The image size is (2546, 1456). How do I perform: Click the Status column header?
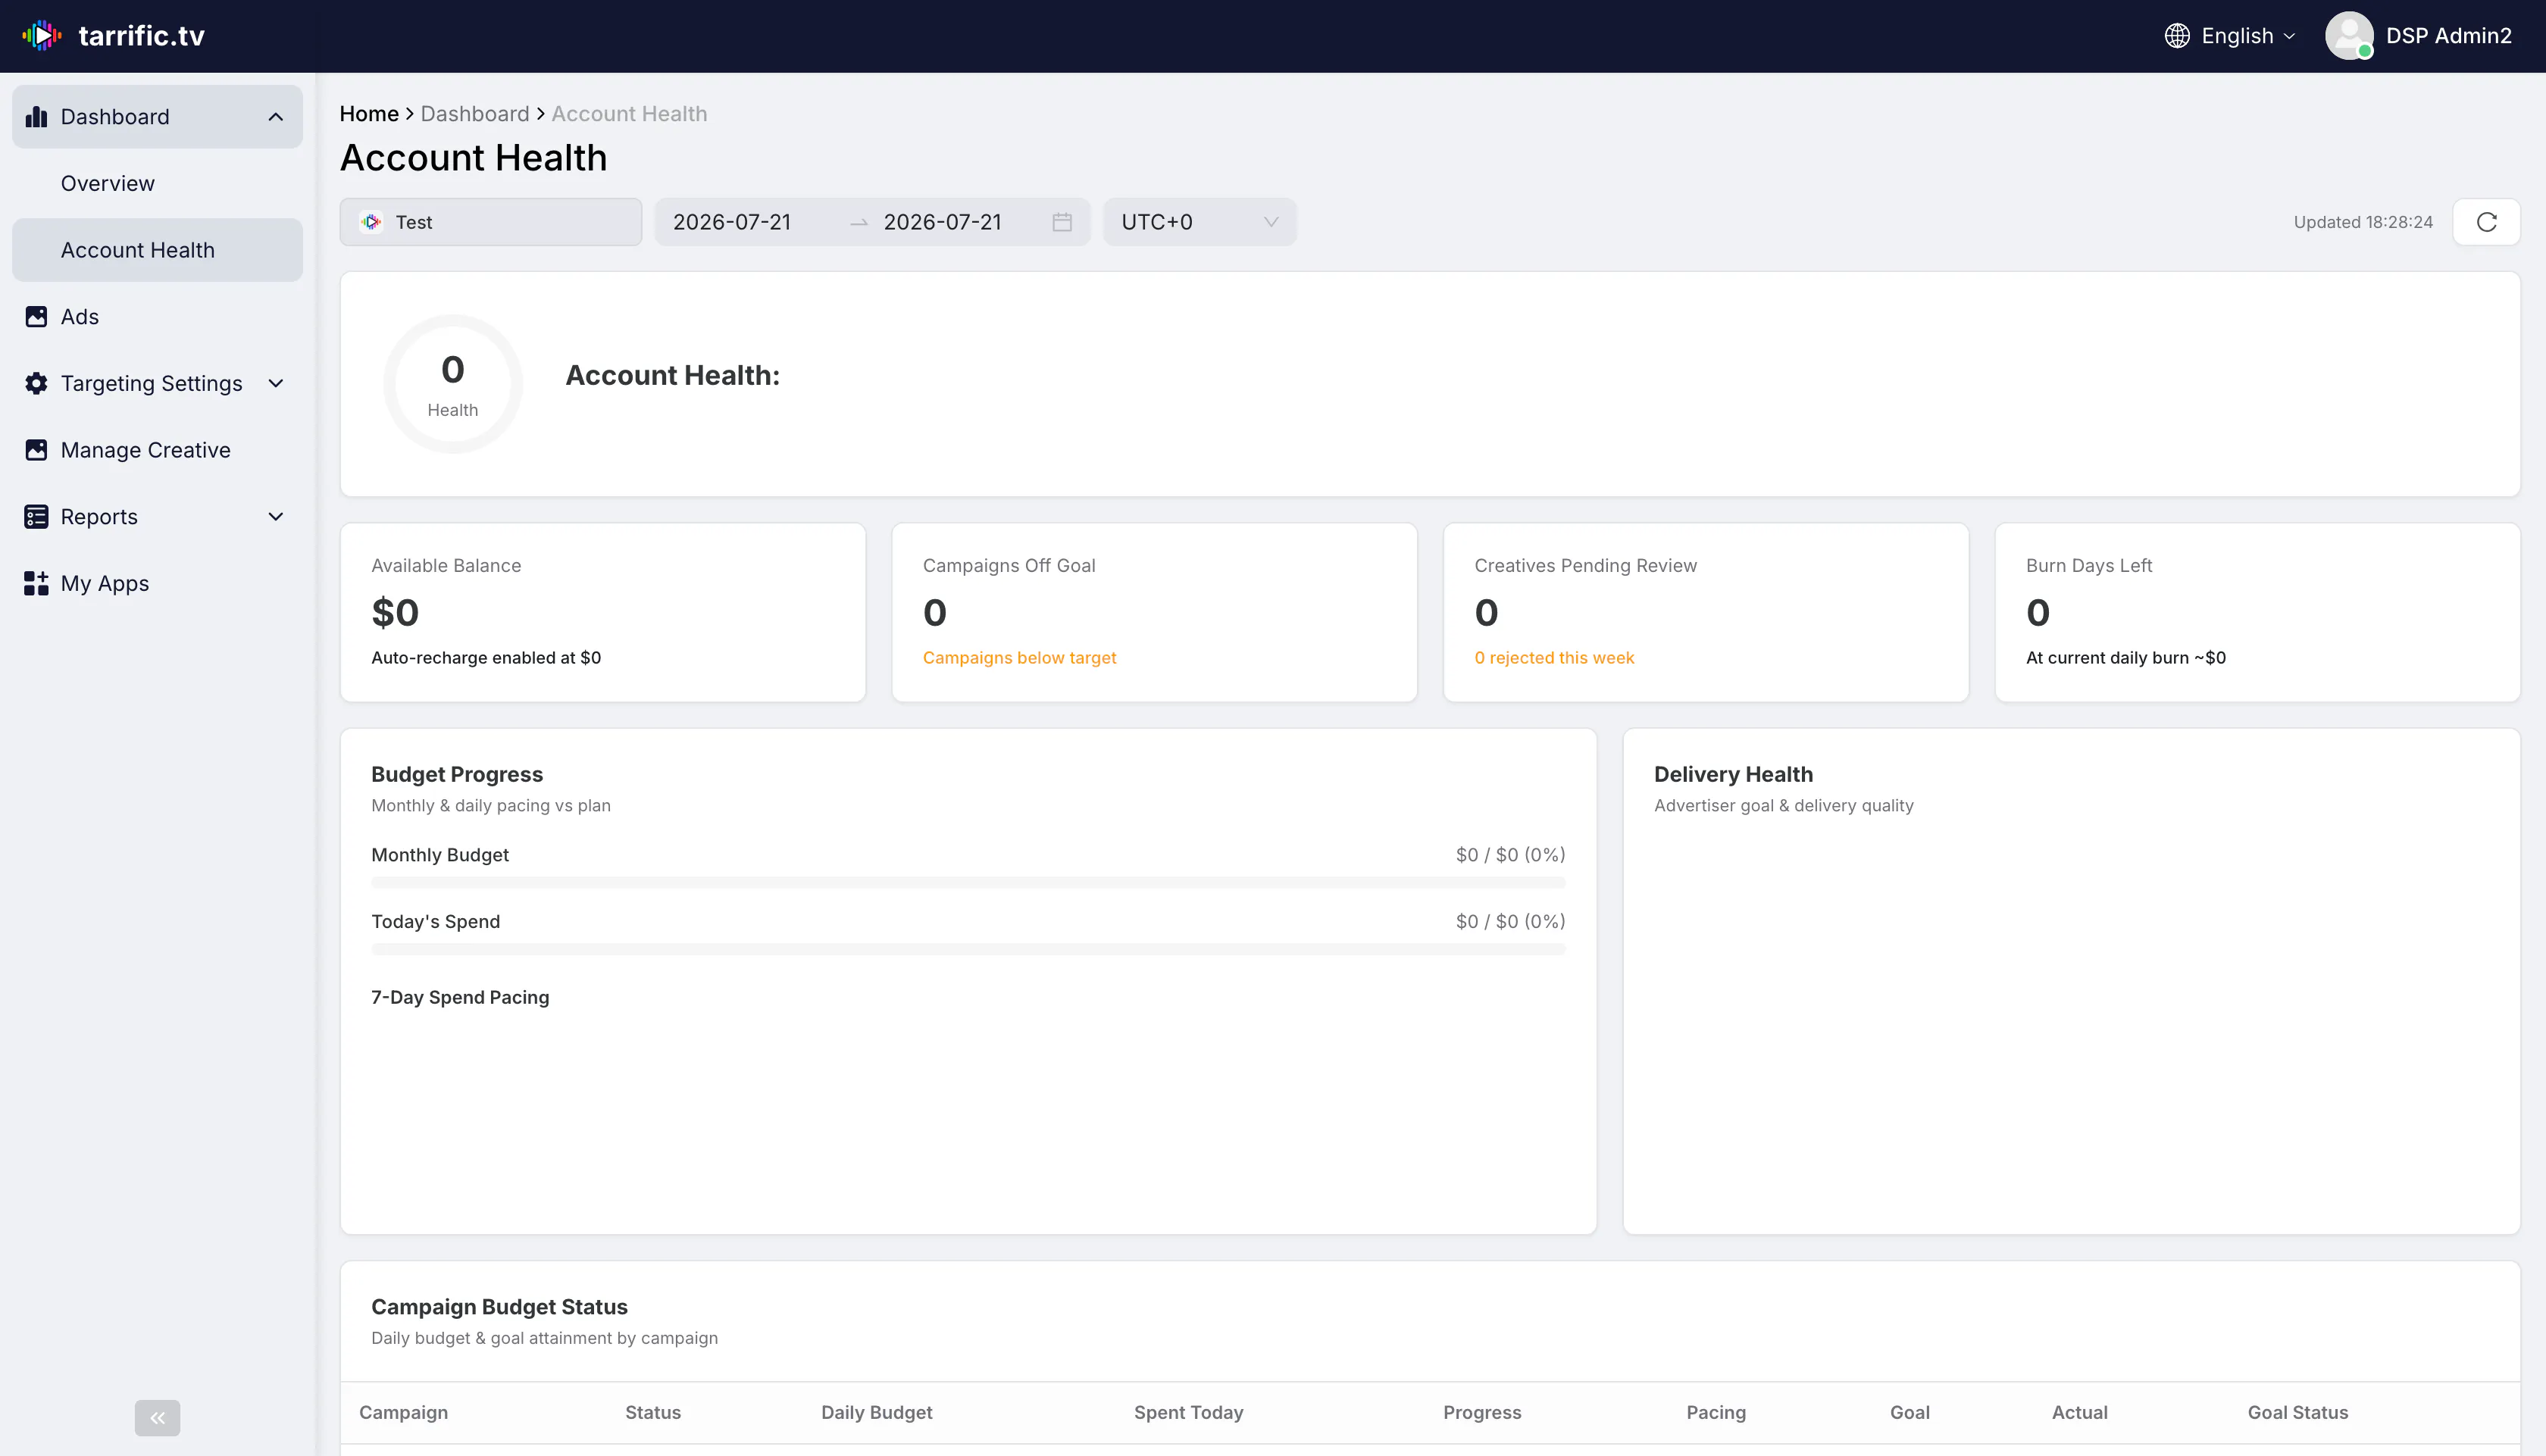click(653, 1412)
